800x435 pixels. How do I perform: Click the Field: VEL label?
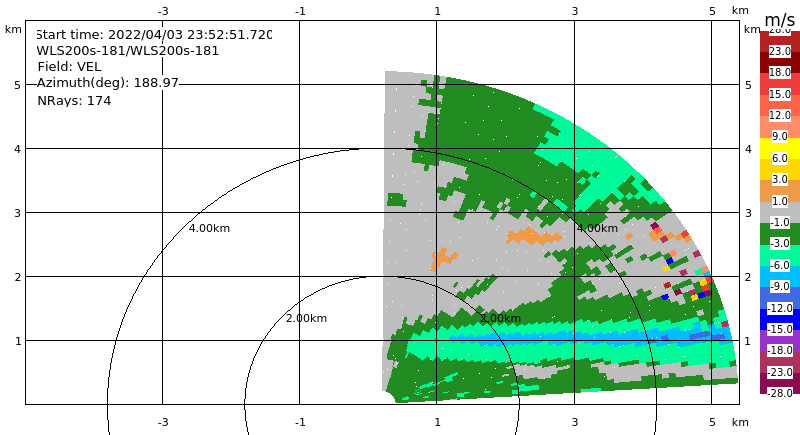tap(69, 67)
